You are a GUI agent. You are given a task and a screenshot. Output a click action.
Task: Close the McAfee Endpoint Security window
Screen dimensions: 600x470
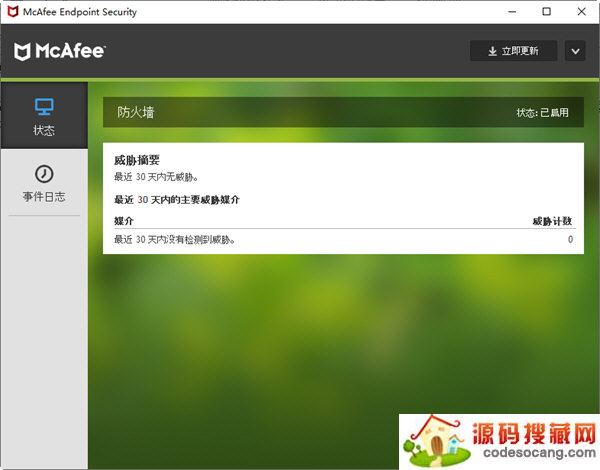click(x=582, y=12)
